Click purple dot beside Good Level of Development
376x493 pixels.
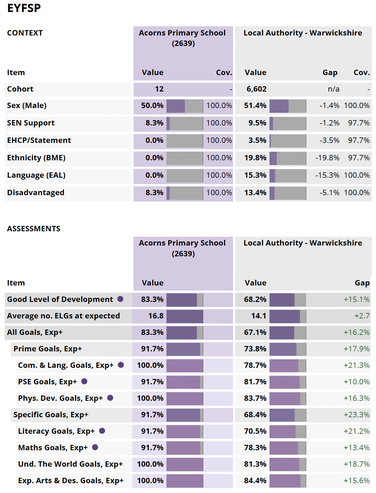coord(120,299)
